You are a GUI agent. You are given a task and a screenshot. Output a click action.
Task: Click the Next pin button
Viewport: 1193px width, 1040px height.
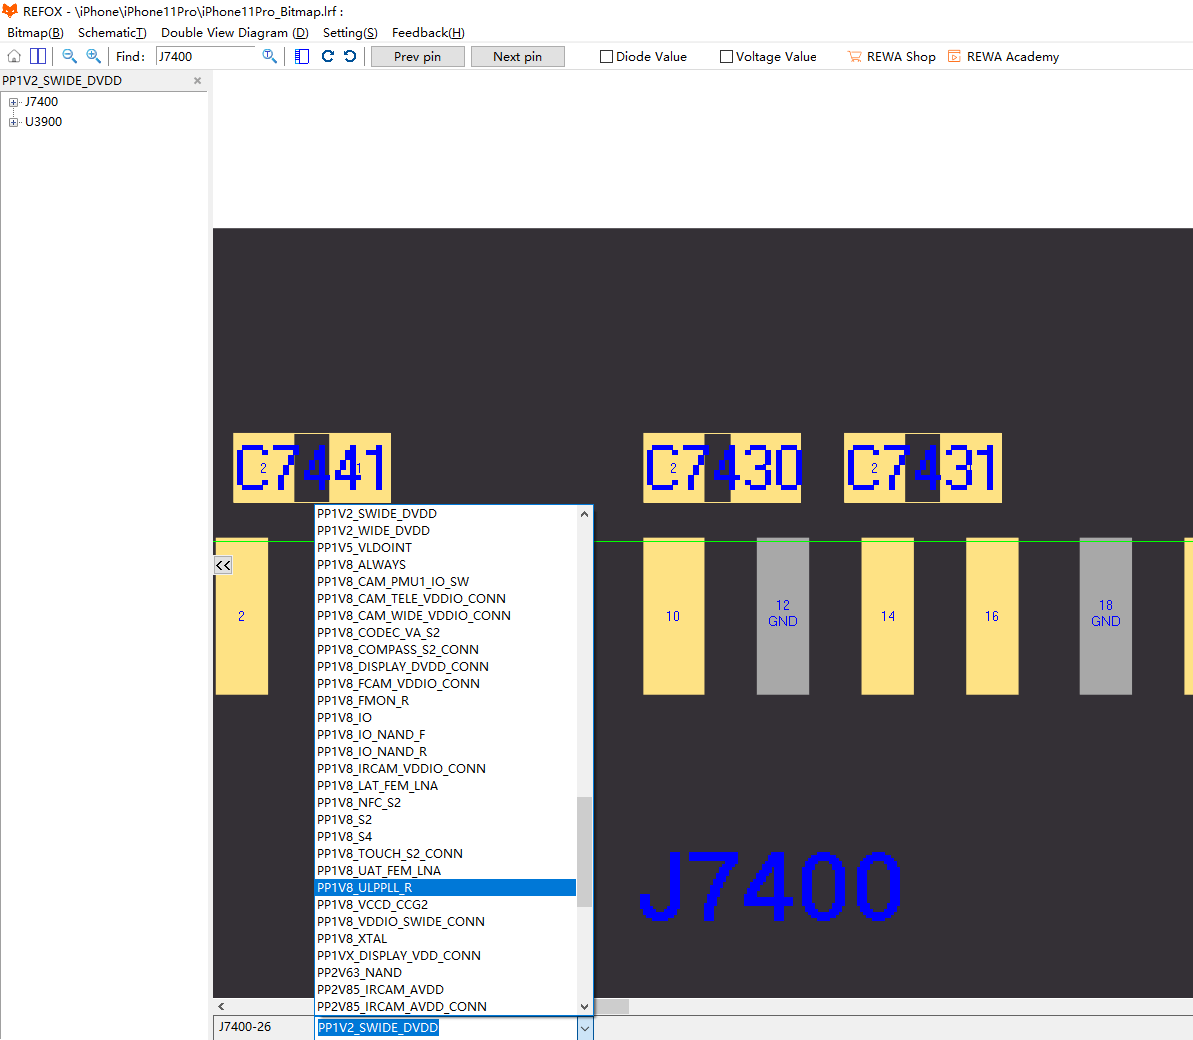517,56
